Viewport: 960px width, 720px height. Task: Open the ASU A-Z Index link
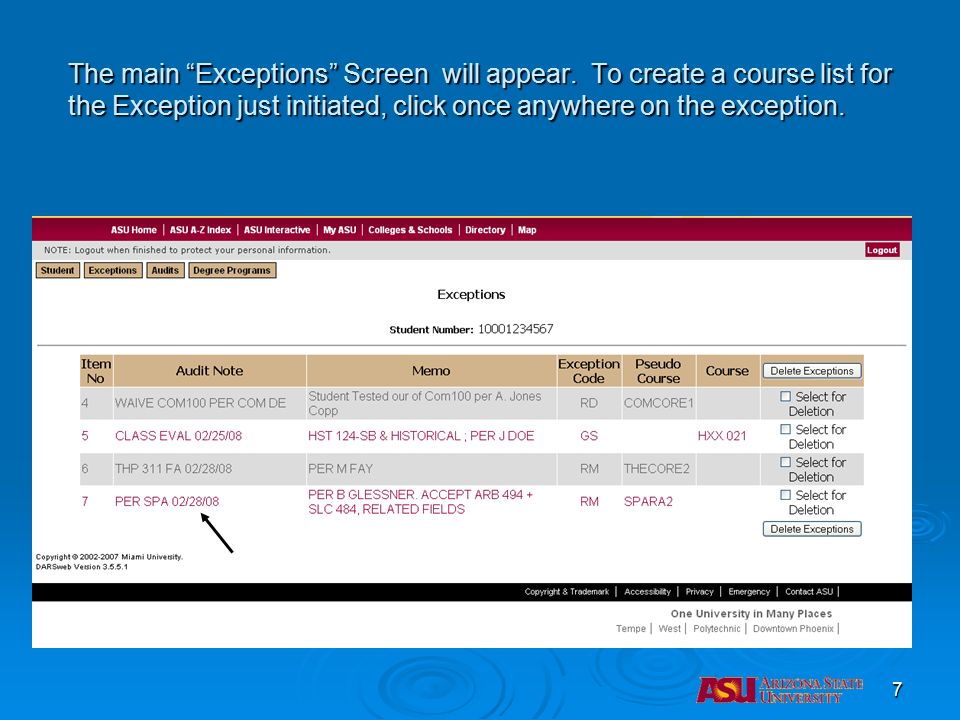pos(200,230)
